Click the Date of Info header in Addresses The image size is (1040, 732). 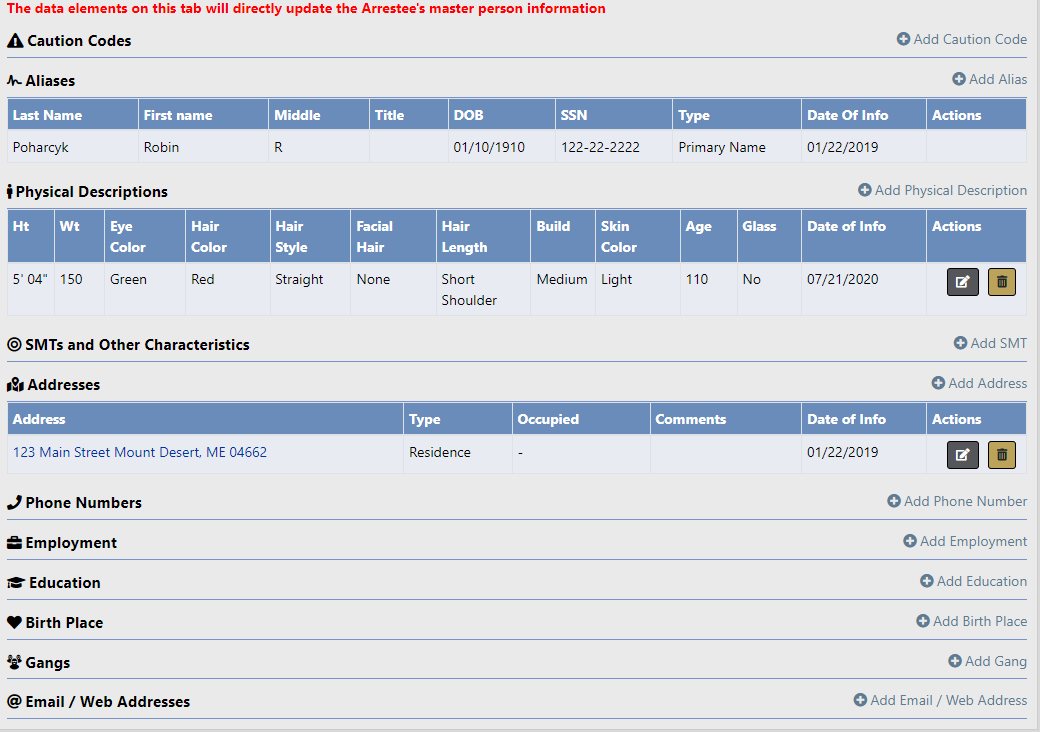pos(846,419)
